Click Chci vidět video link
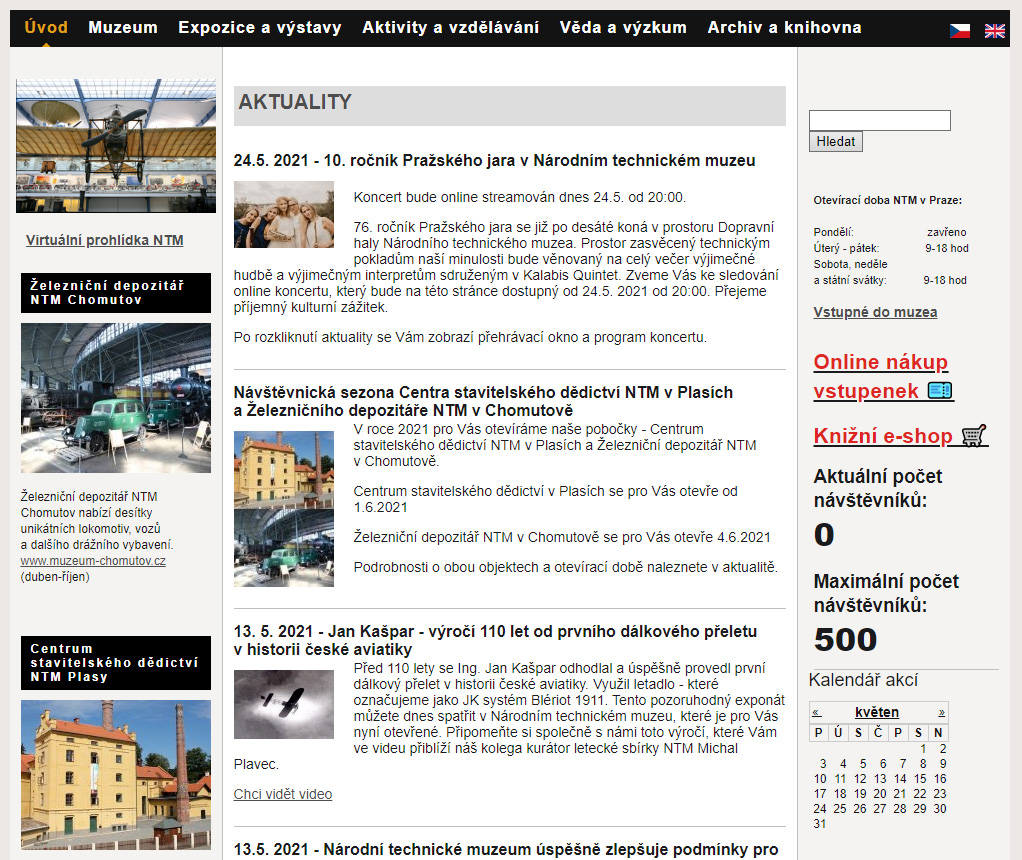This screenshot has height=860, width=1022. click(283, 794)
